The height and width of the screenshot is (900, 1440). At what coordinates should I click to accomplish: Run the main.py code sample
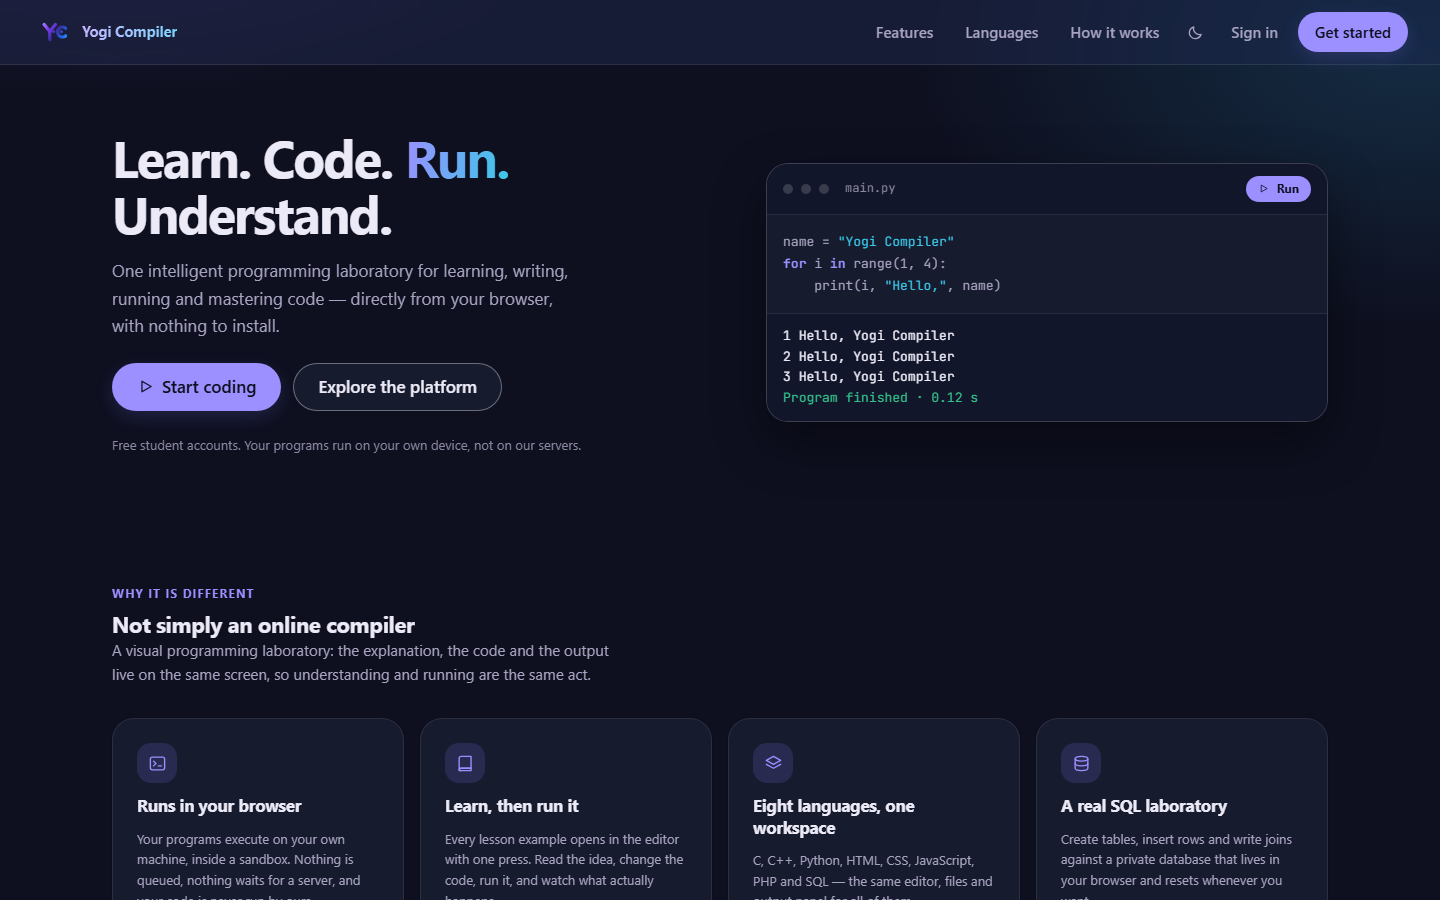click(1278, 189)
